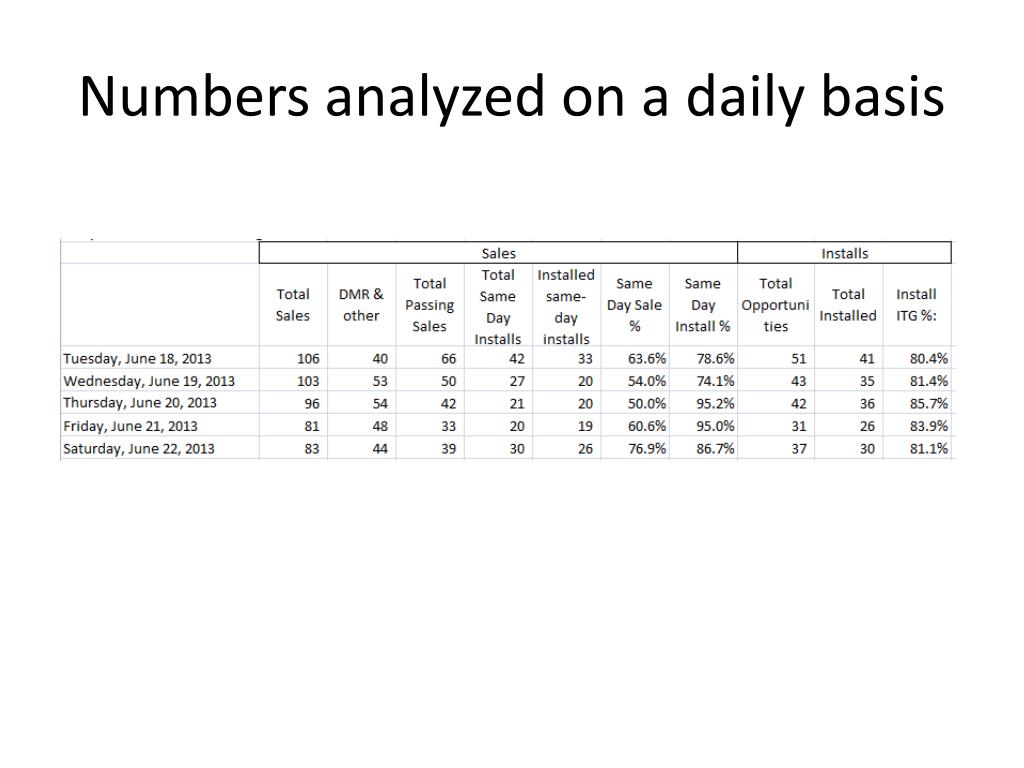Click the Total Opportunities column header
This screenshot has height=768, width=1024.
(775, 305)
